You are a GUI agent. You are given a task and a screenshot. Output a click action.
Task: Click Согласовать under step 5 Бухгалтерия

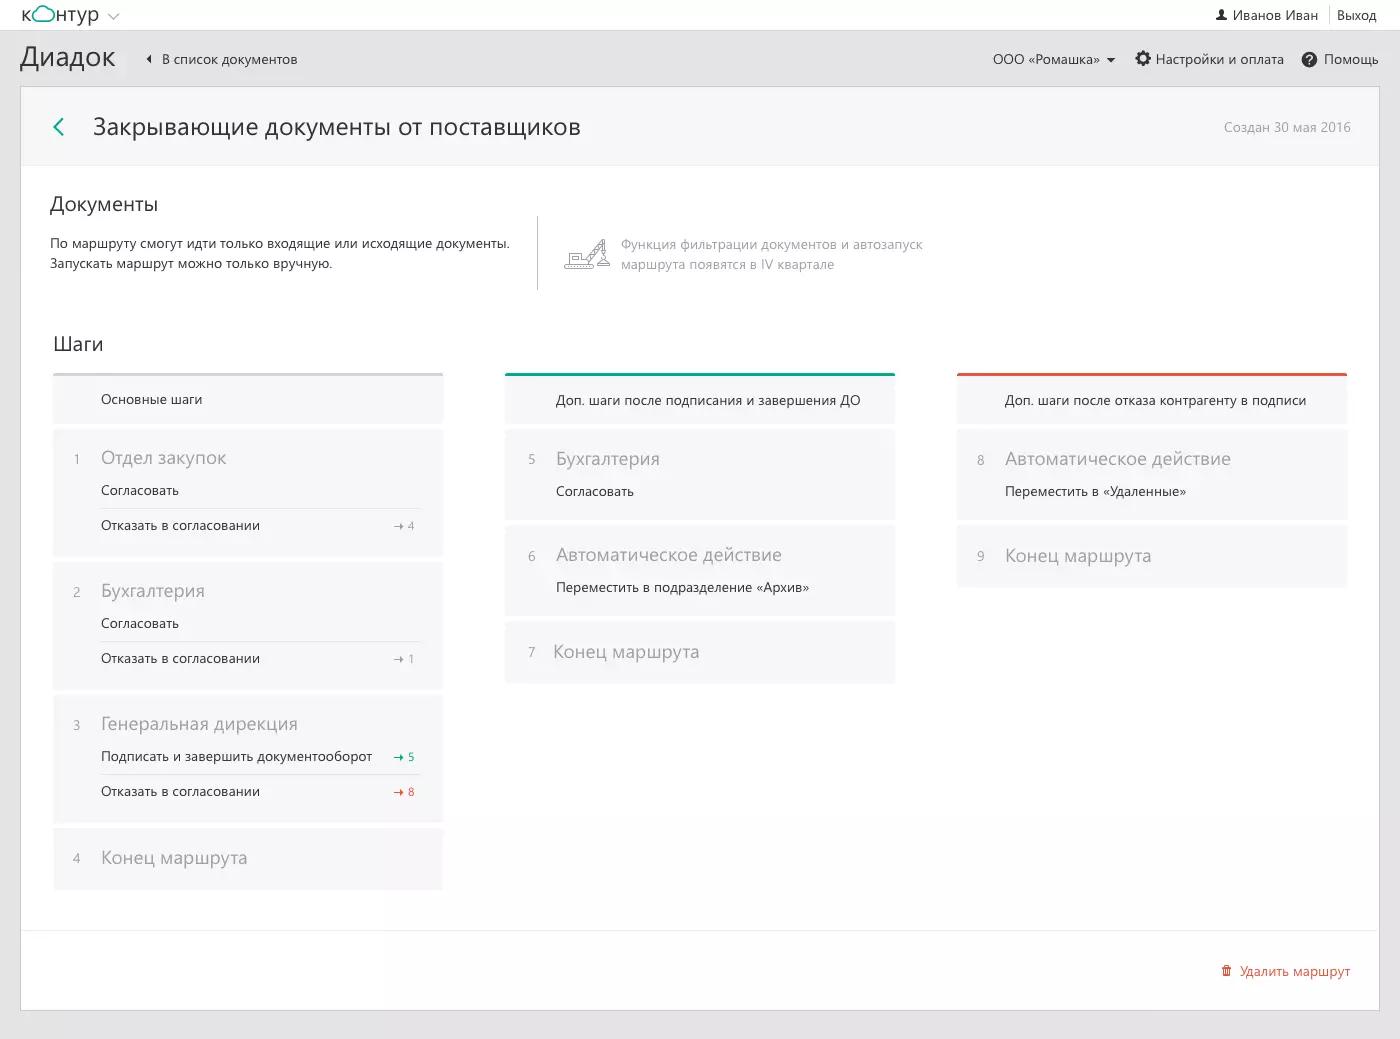pos(595,491)
